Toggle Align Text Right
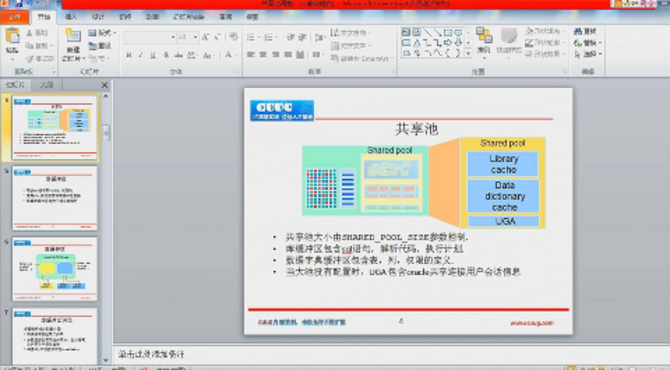This screenshot has width=670, height=370. click(x=276, y=55)
